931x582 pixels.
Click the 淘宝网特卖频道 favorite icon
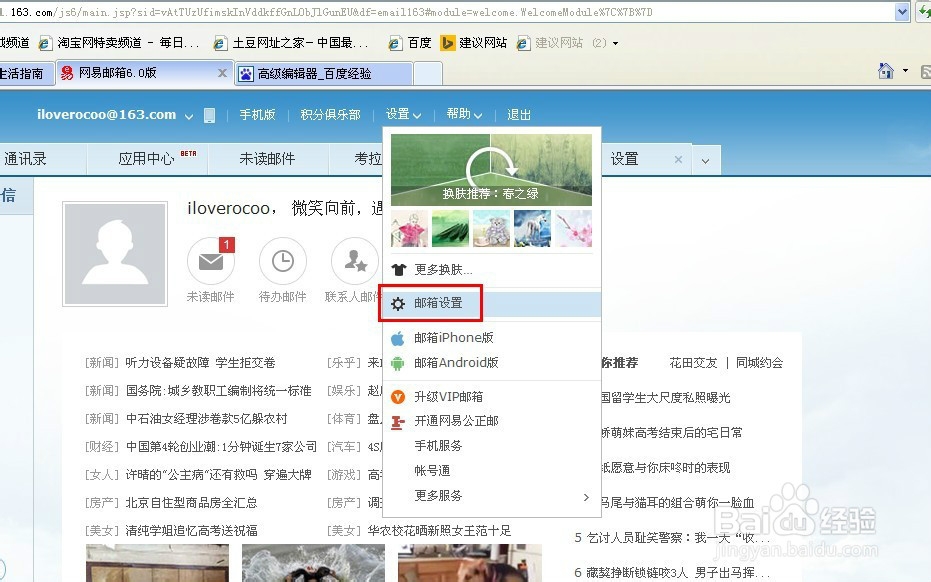click(45, 43)
